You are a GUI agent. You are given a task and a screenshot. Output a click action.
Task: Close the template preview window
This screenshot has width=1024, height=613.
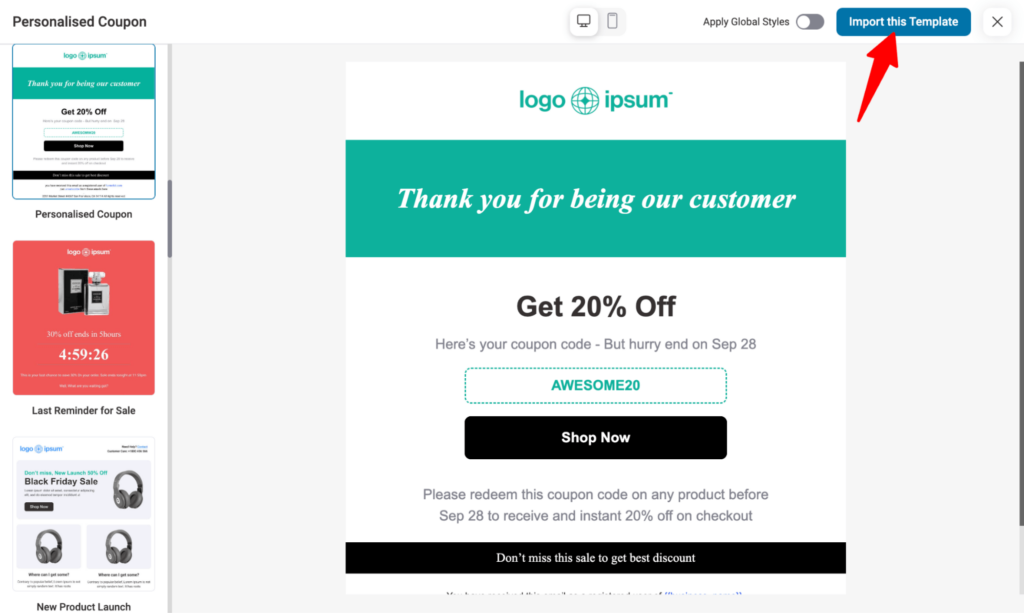(996, 21)
